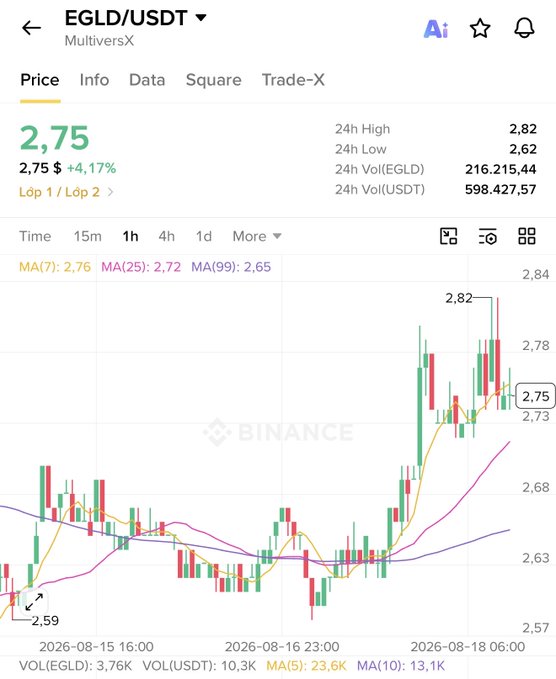556x679 pixels.
Task: Tap the 24h Vol(EGLD) value 216.215,44
Action: tap(501, 169)
